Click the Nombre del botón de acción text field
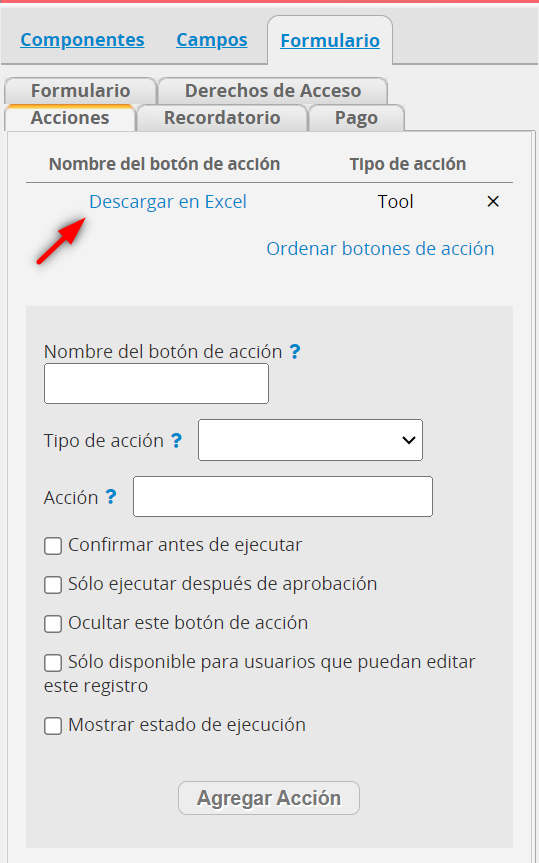The image size is (539, 863). [156, 384]
